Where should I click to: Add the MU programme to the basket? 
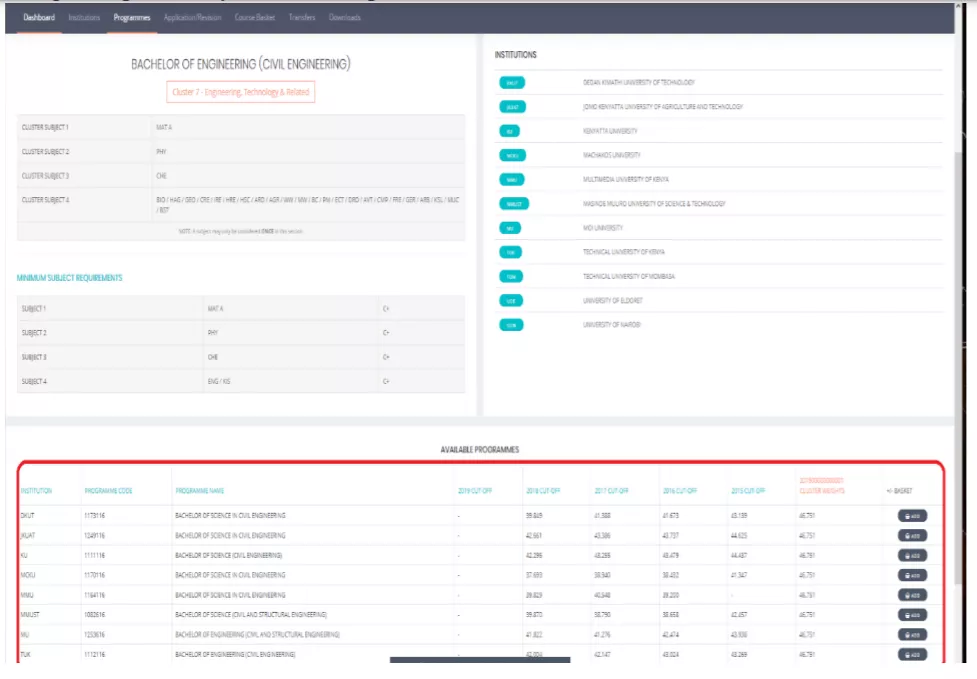click(x=912, y=635)
